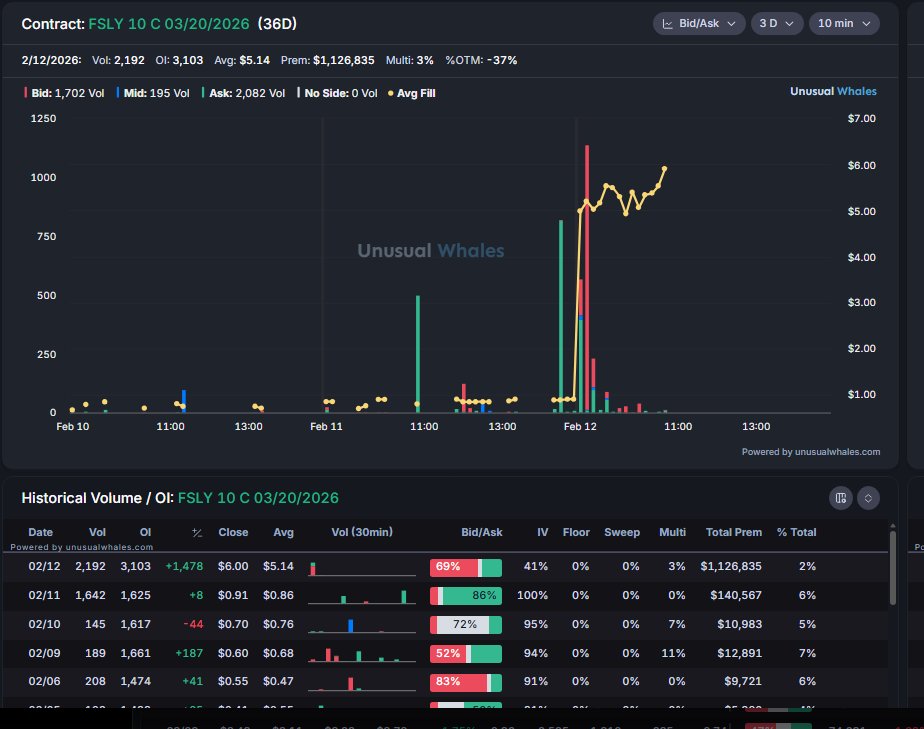Toggle the Mid volume legend series
This screenshot has height=729, width=924.
tap(152, 93)
